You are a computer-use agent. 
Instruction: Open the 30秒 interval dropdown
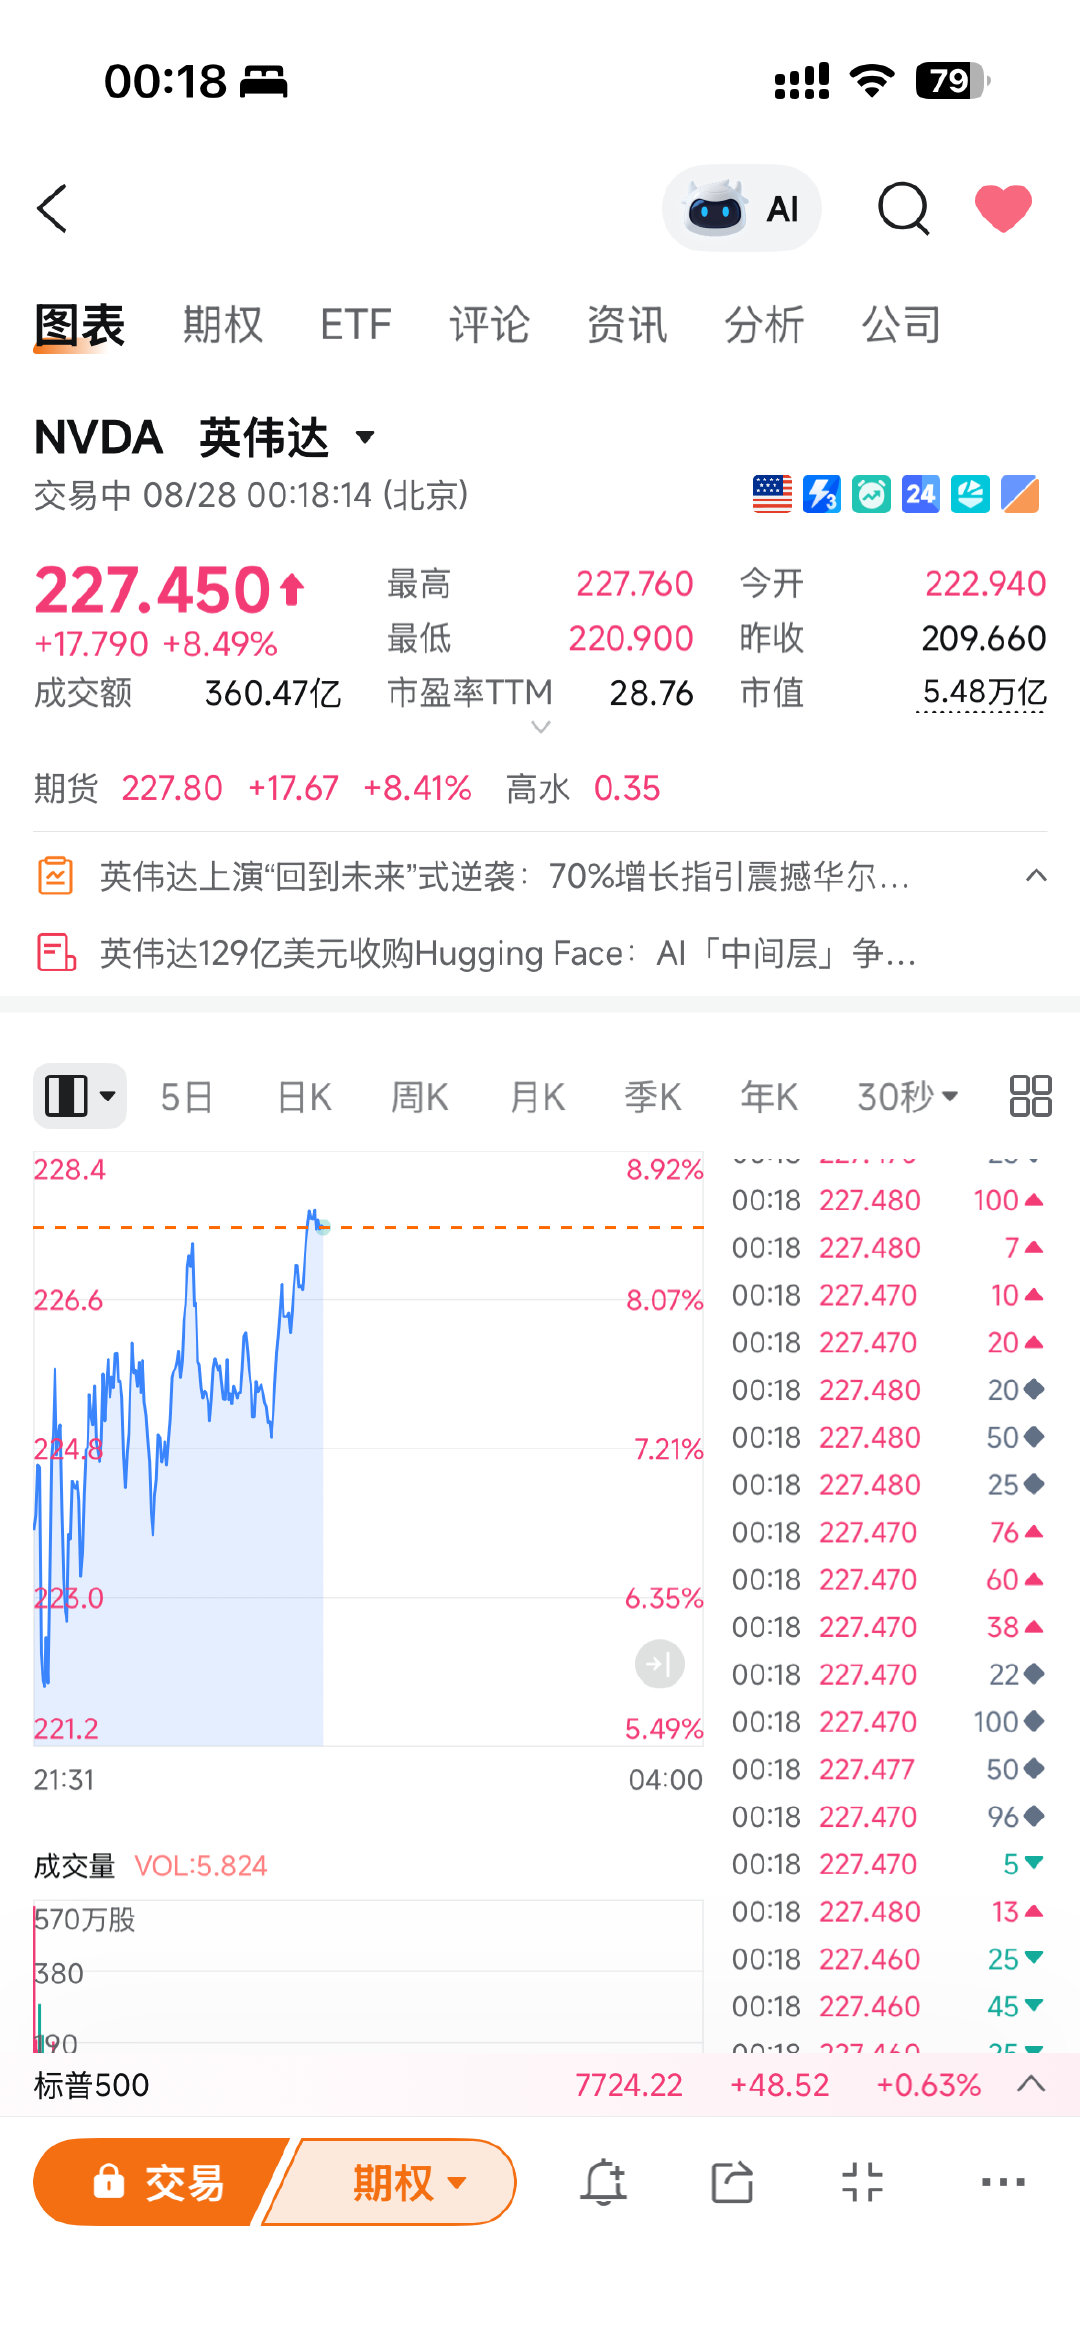click(x=908, y=1096)
